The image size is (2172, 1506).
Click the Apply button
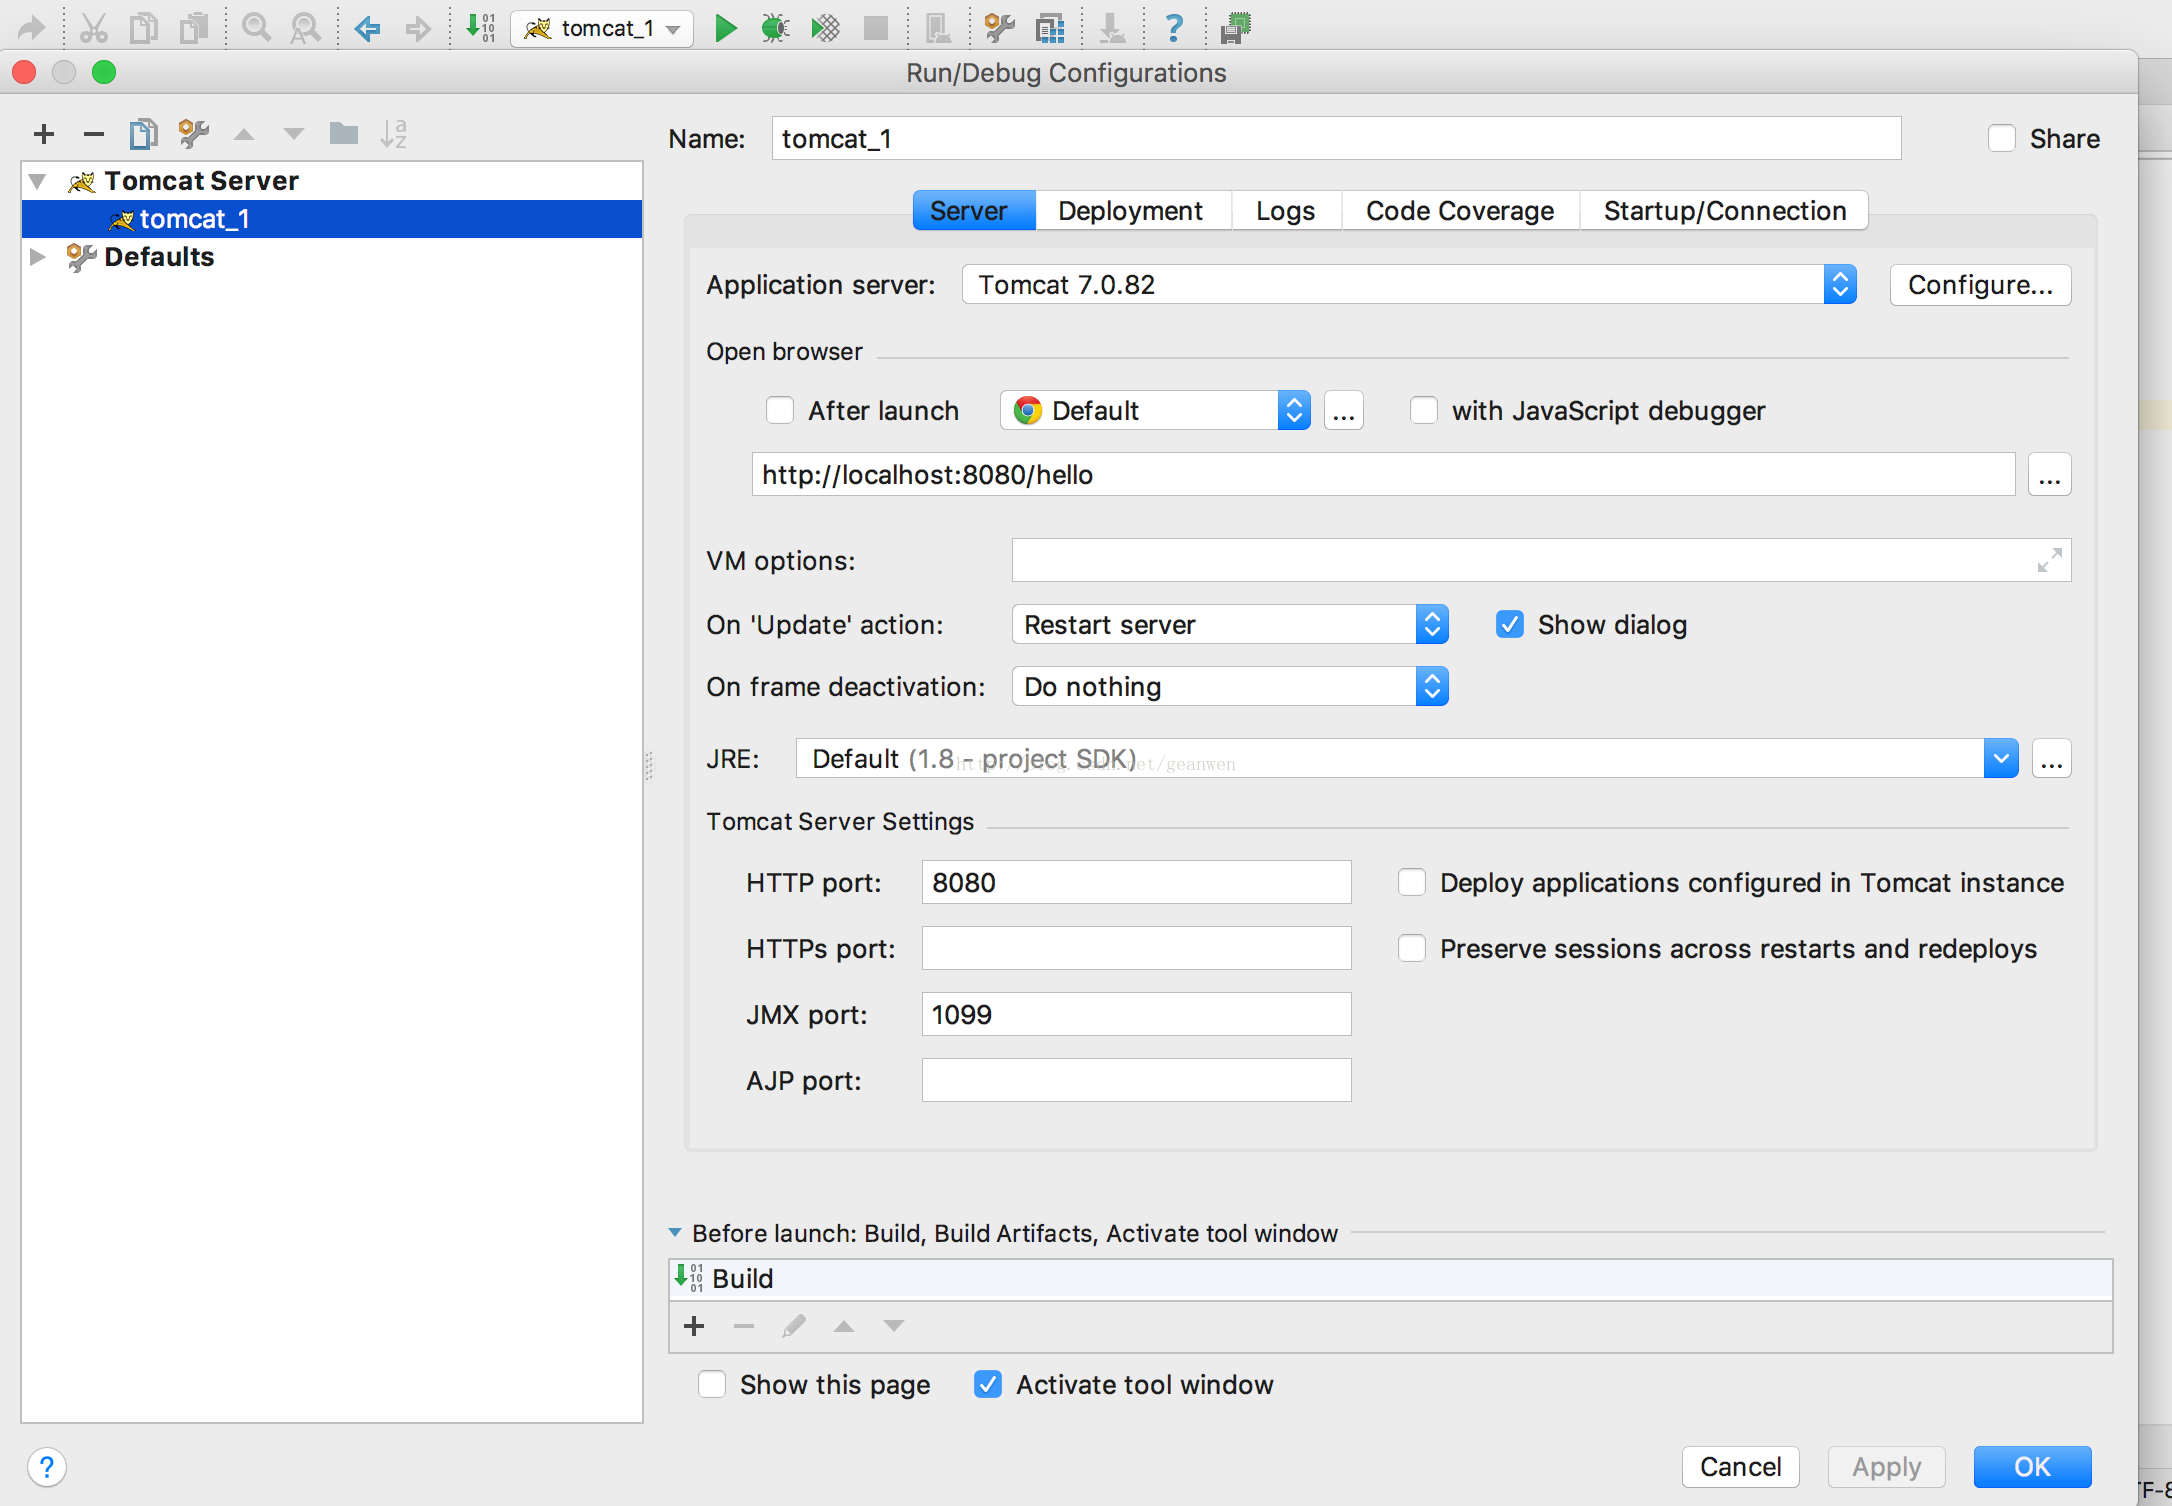click(x=1886, y=1466)
